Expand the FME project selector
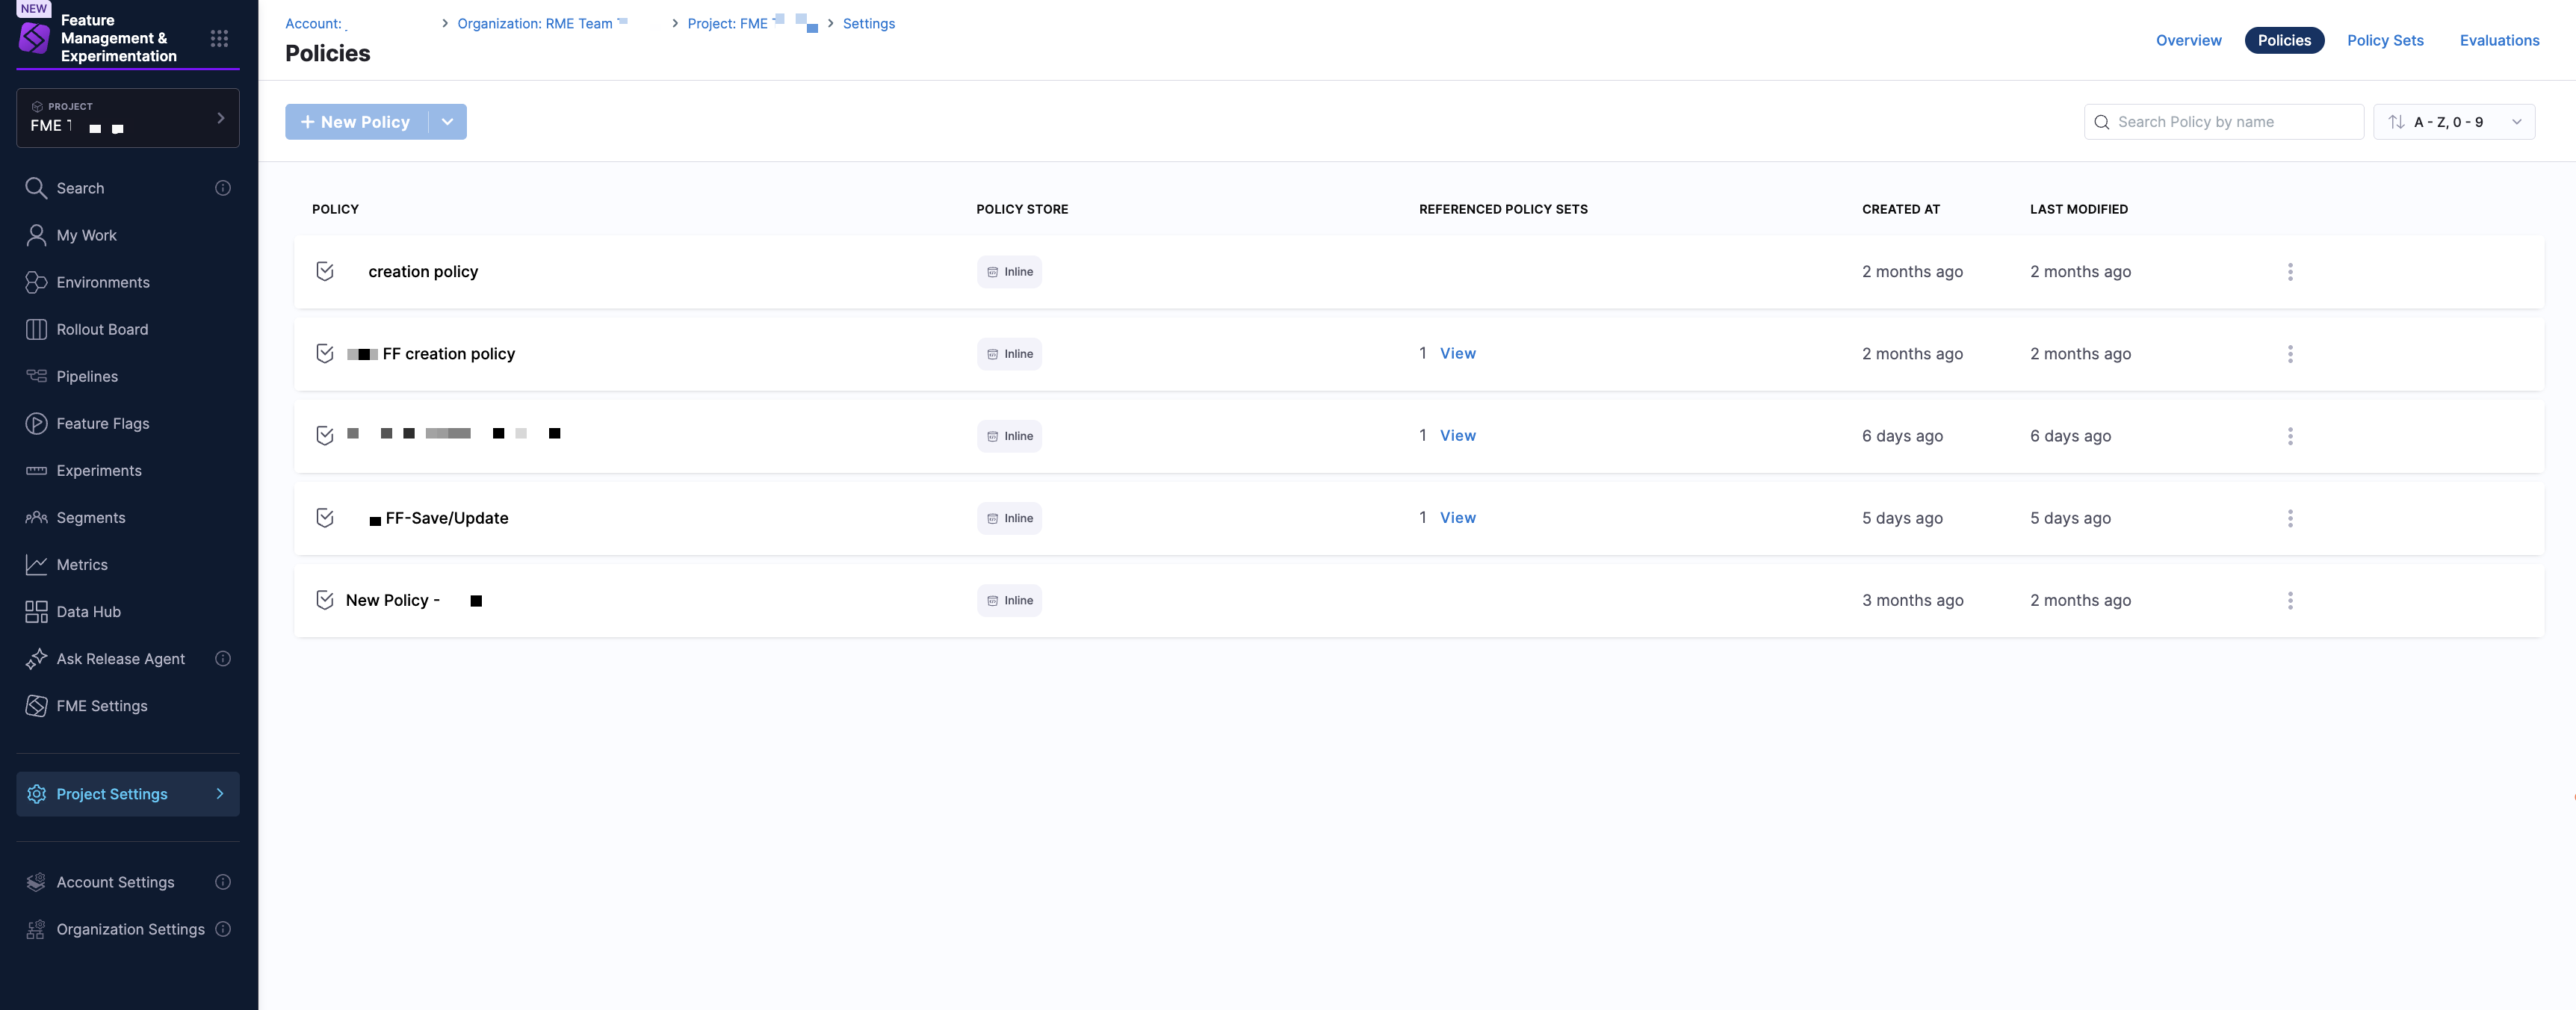Screen dimensions: 2576x1010 point(127,118)
